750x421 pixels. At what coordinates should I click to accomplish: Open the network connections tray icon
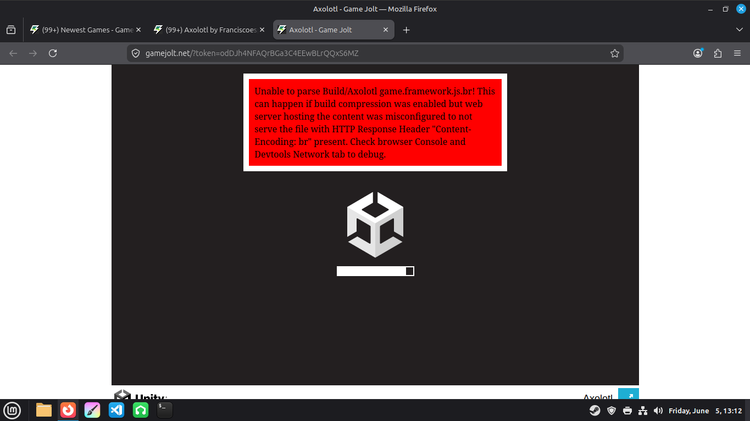click(643, 410)
